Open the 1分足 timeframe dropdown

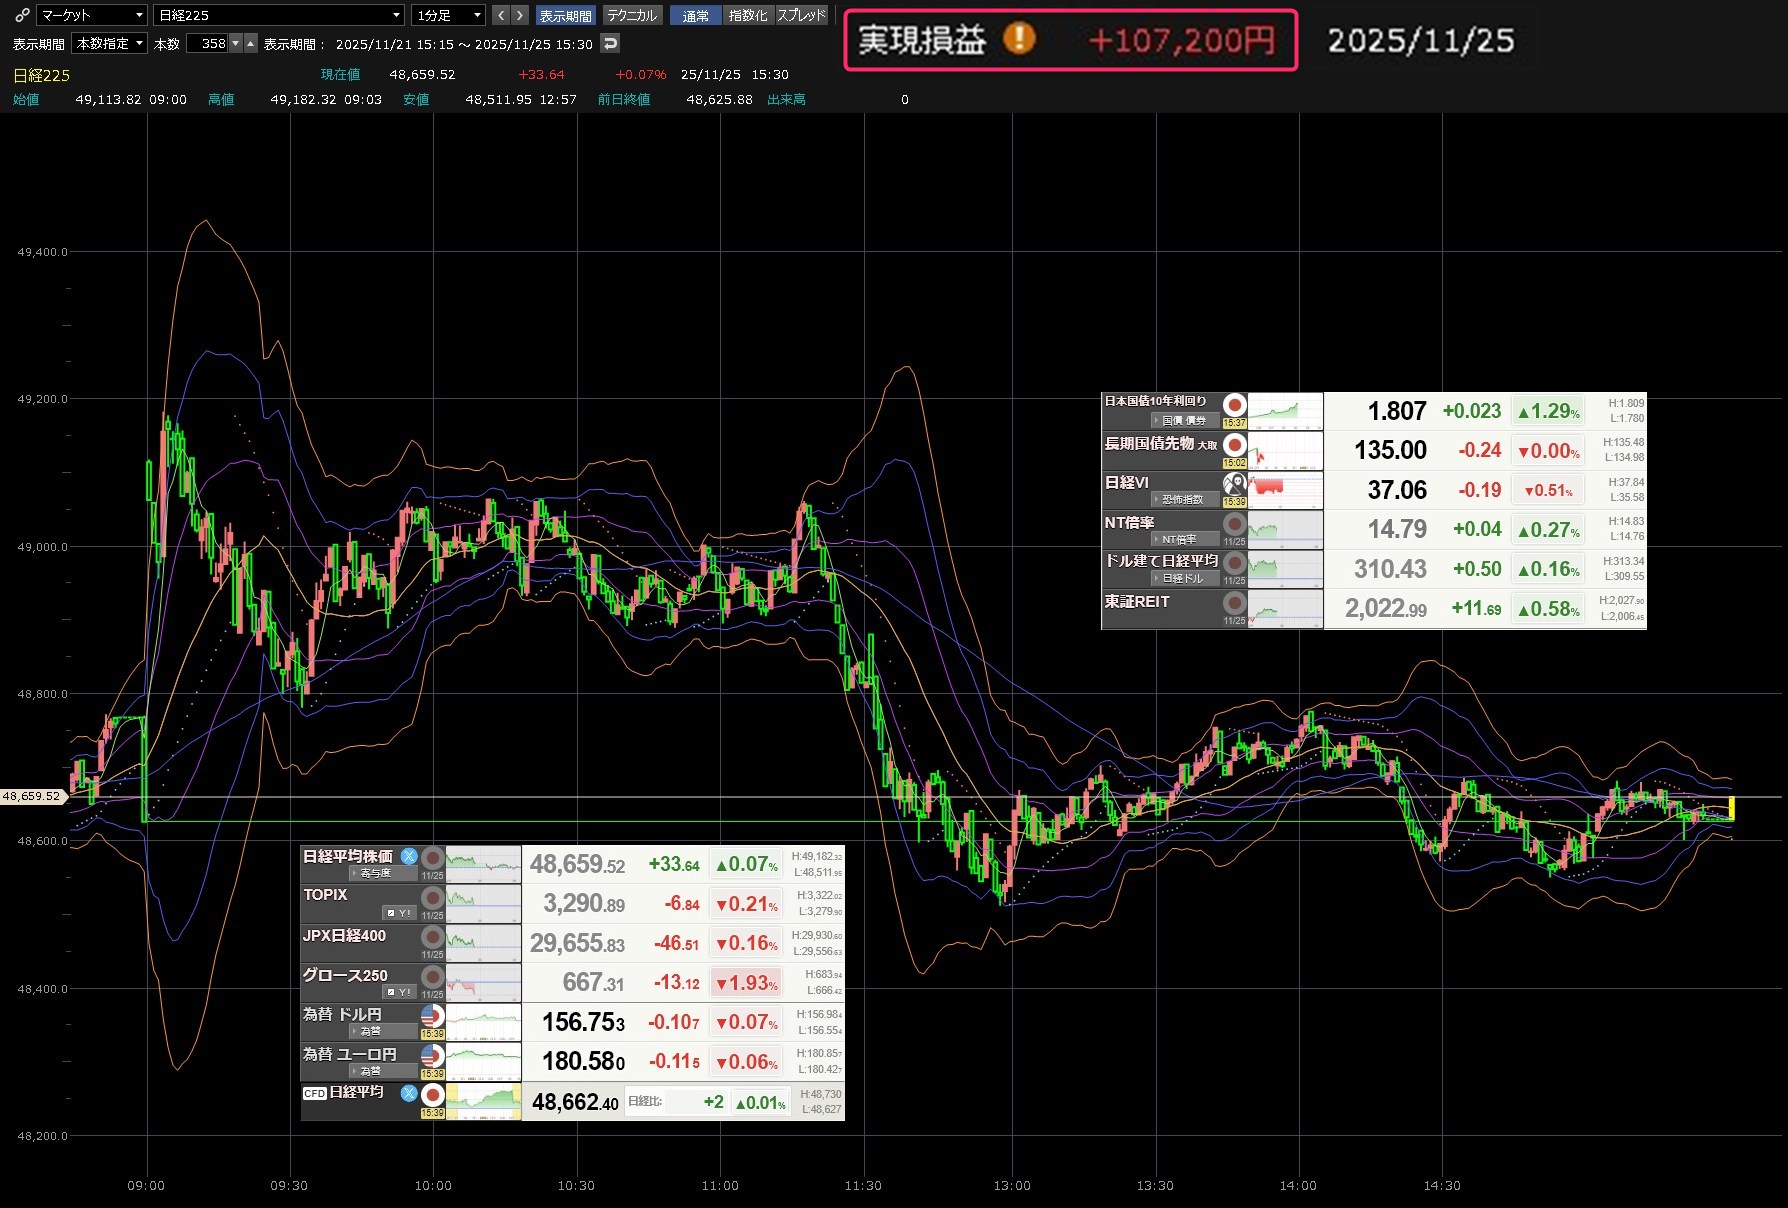tap(449, 15)
